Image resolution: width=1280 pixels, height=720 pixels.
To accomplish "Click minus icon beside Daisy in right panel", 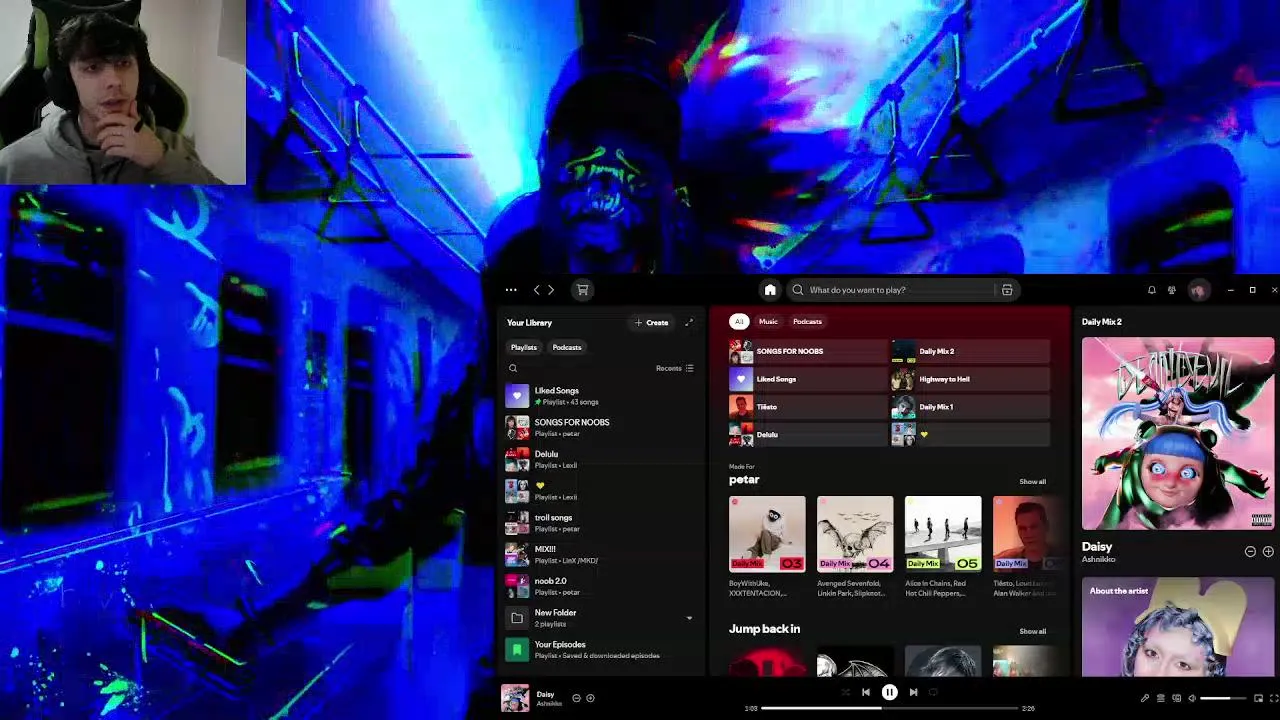I will coord(1250,552).
